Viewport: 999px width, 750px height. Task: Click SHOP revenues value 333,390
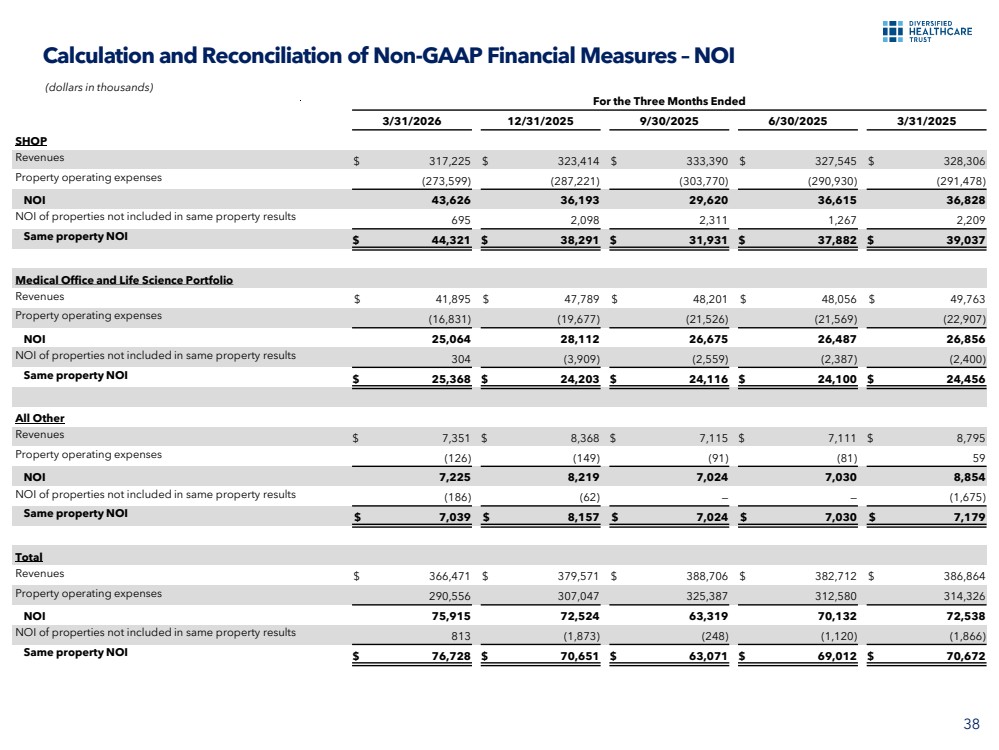tap(707, 161)
